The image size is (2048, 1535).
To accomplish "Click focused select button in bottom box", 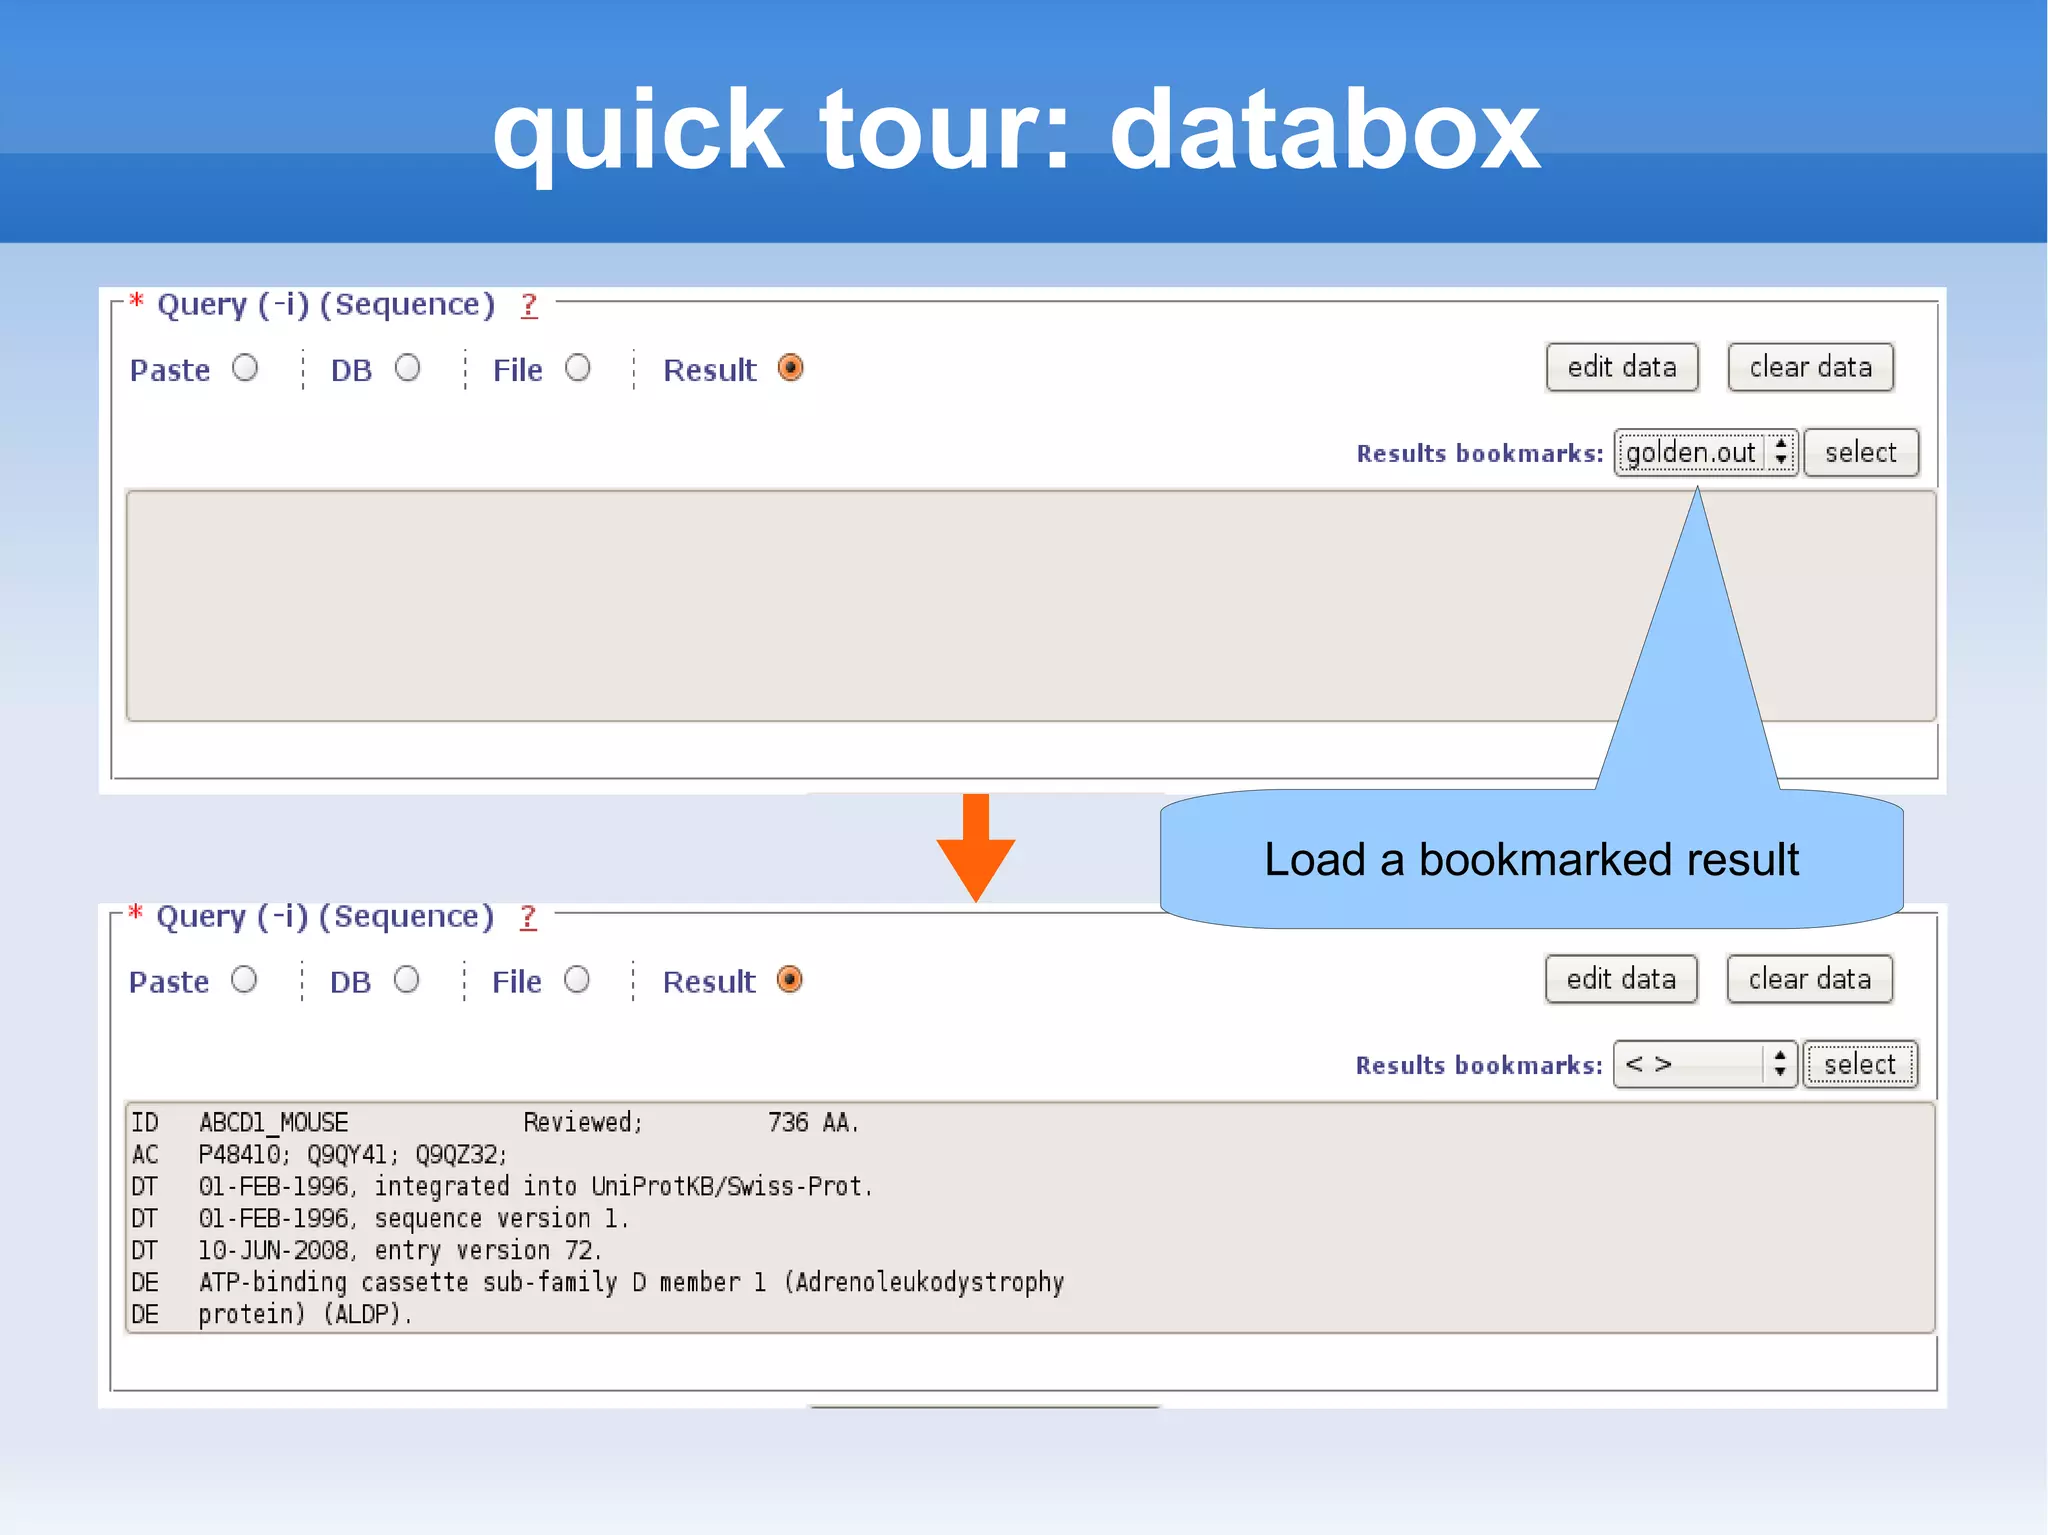I will click(x=1859, y=1064).
